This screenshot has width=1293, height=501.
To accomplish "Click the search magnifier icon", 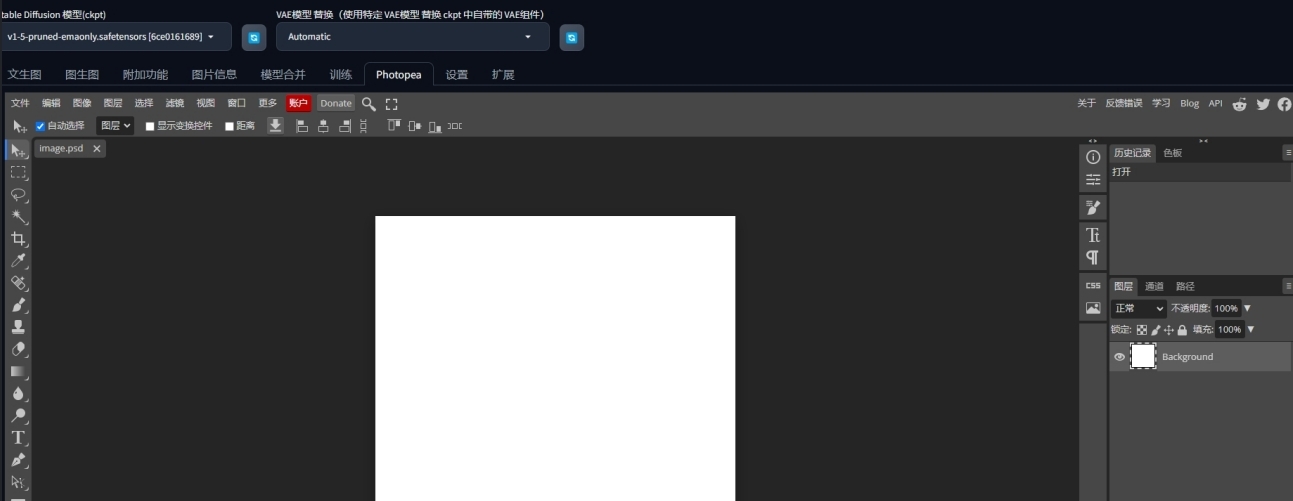I will click(x=369, y=103).
